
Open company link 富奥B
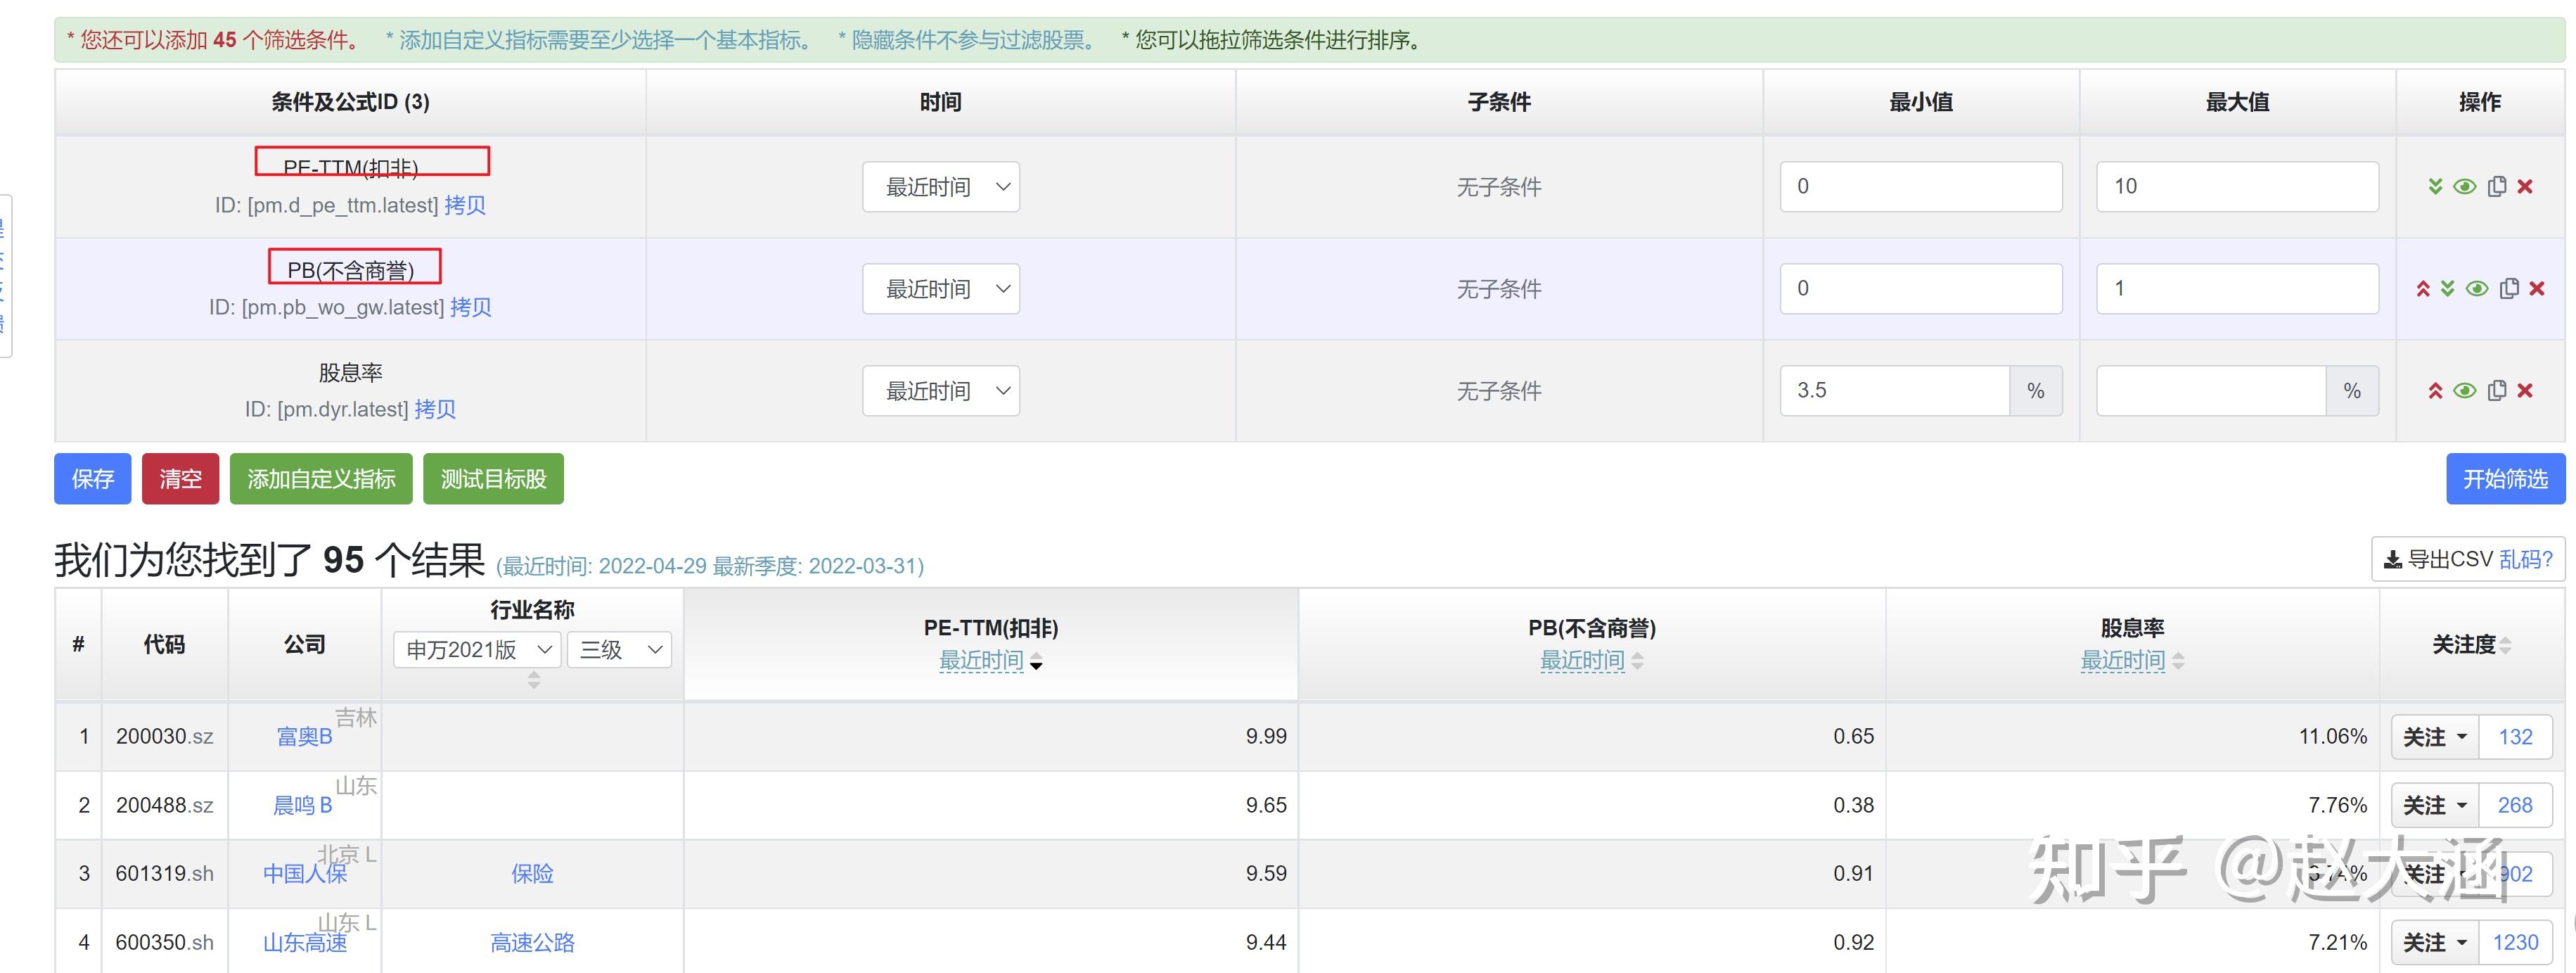(304, 737)
